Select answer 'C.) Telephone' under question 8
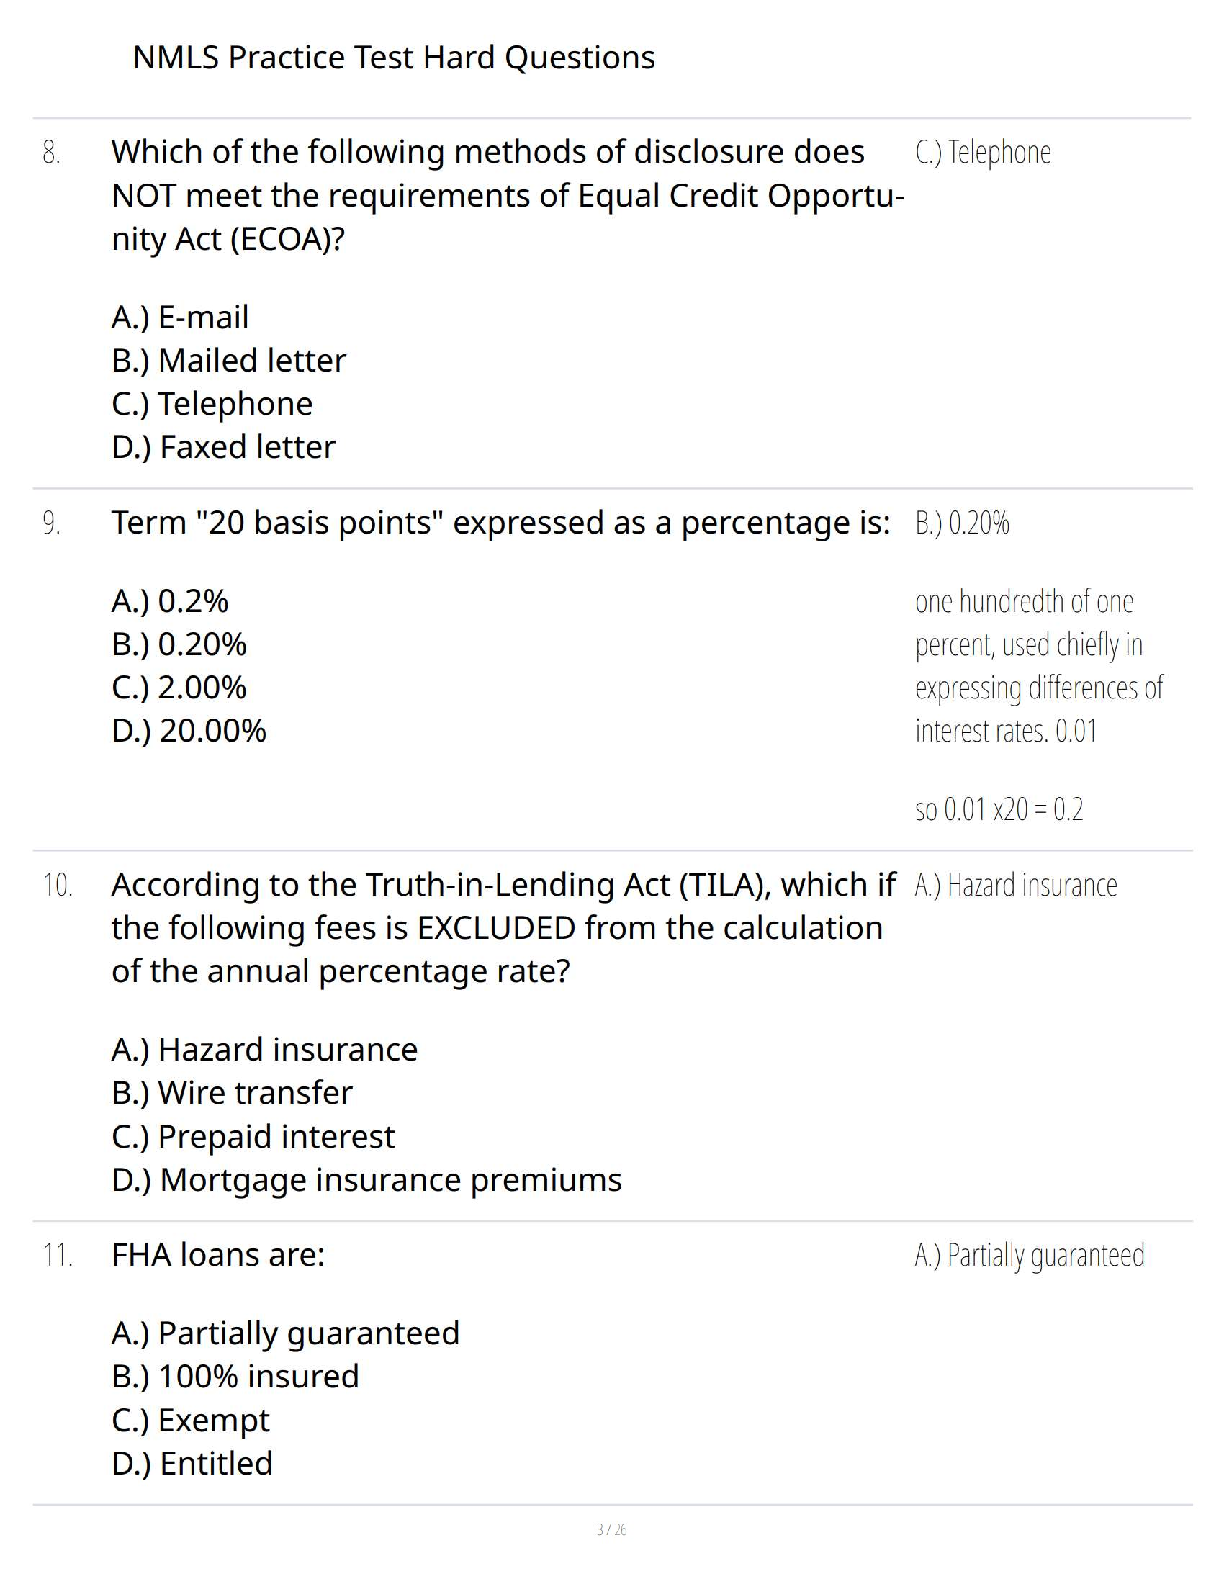This screenshot has height=1584, width=1224. (212, 404)
